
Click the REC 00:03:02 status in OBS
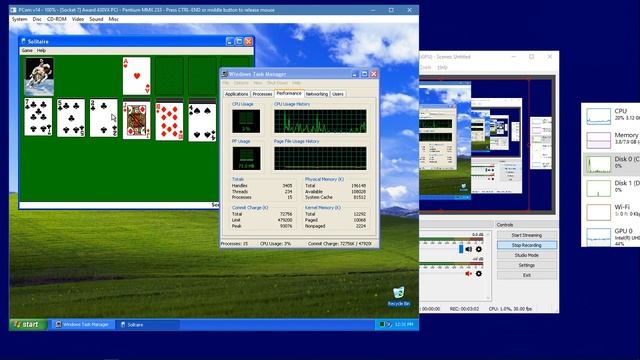tap(464, 309)
